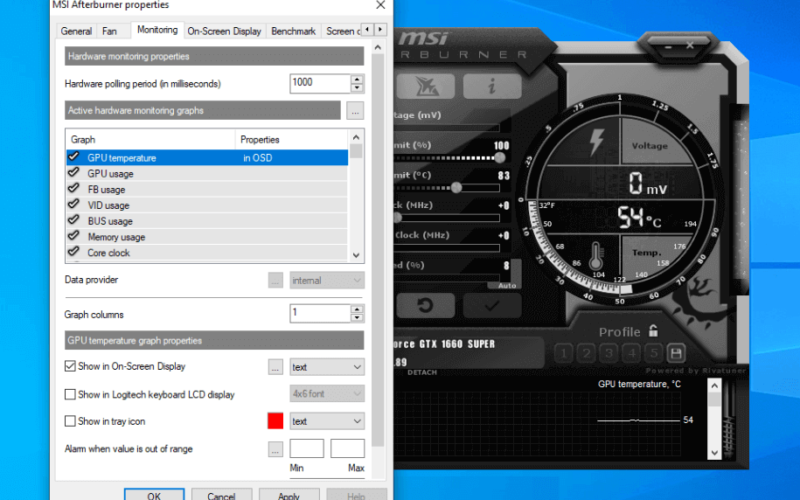Click the Auto fan speed button
The width and height of the screenshot is (800, 500).
pyautogui.click(x=507, y=286)
